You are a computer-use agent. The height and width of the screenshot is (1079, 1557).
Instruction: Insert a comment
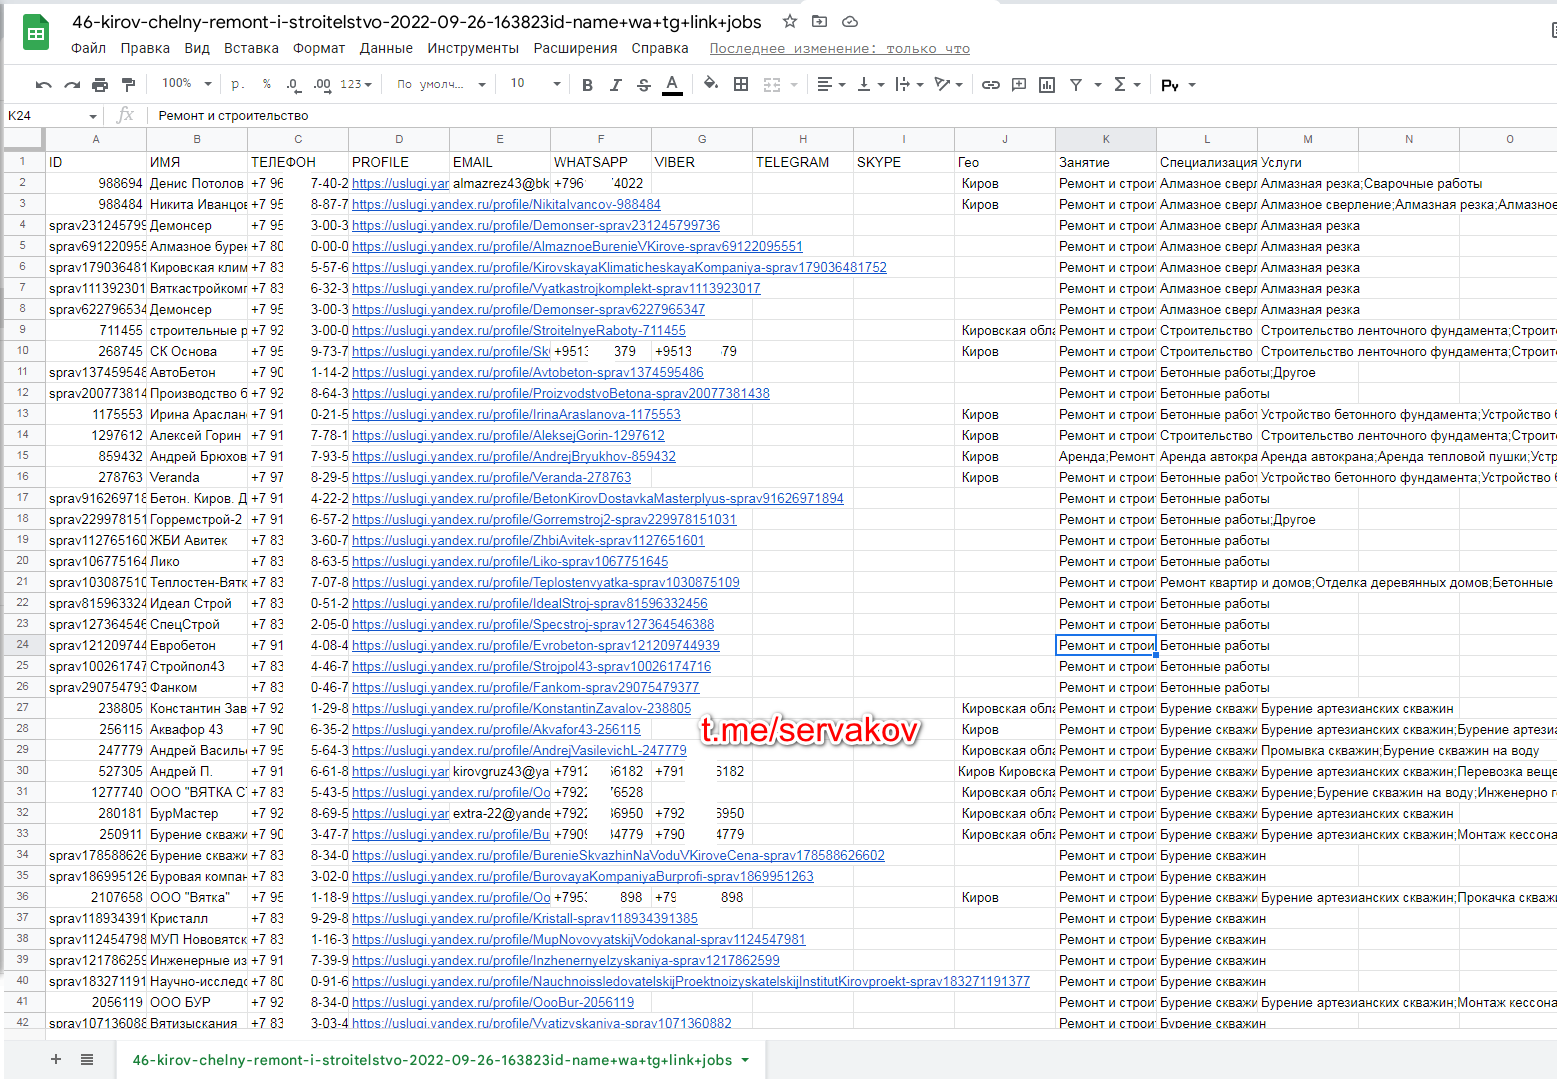(x=1019, y=85)
